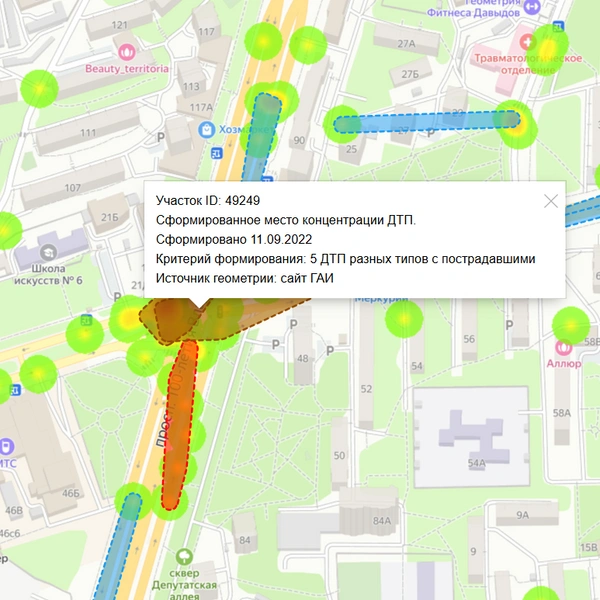The image size is (600, 600).
Task: Click the Beauty_territoria pink flower icon
Action: tap(127, 52)
